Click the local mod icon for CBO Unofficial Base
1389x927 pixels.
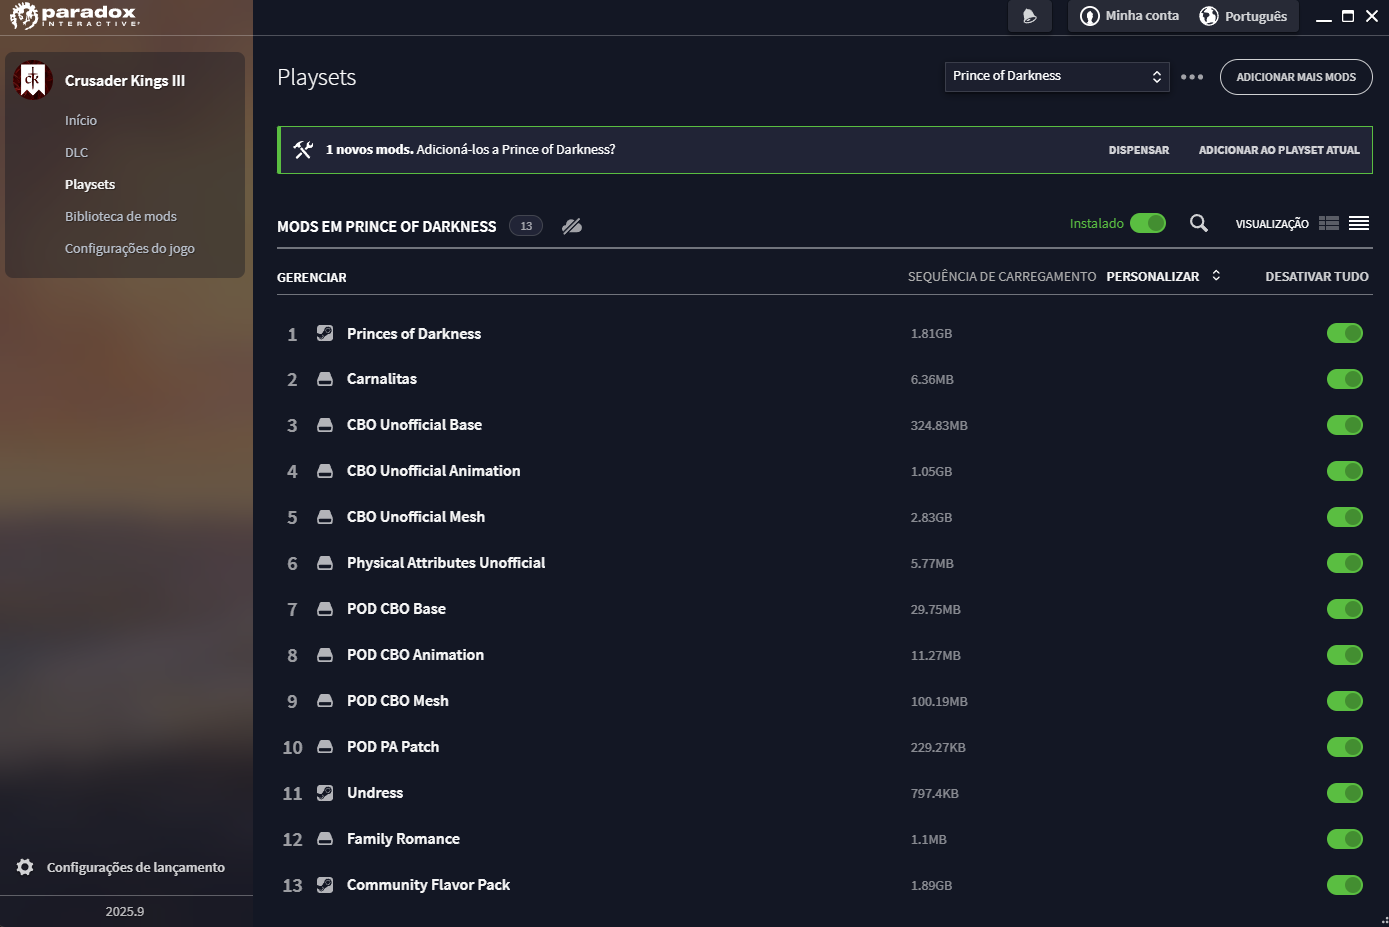click(325, 425)
